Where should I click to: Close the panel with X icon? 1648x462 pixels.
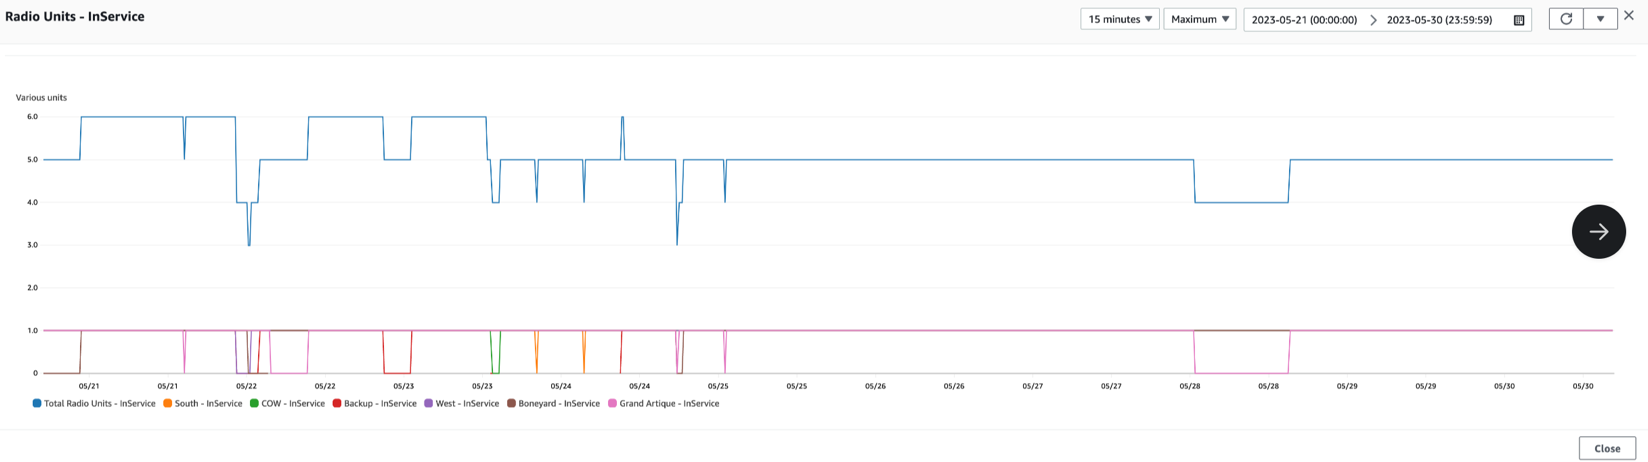(x=1629, y=16)
